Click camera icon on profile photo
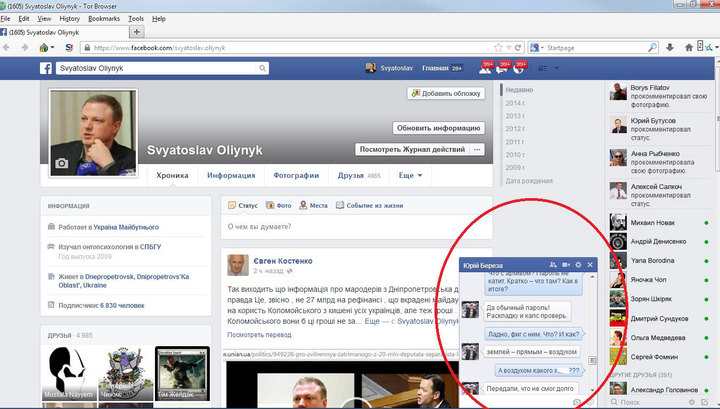This screenshot has height=409, width=720. click(x=62, y=163)
